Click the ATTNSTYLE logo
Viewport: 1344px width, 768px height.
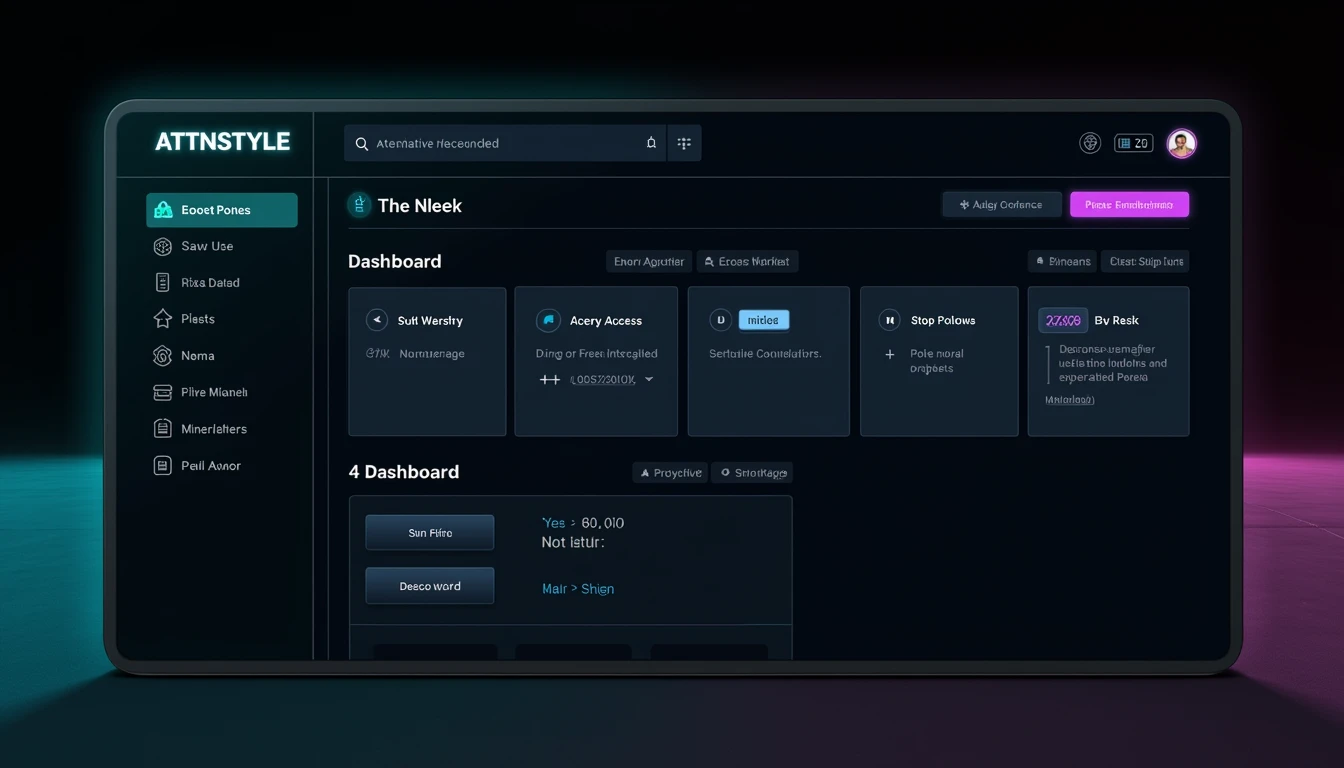click(x=222, y=142)
